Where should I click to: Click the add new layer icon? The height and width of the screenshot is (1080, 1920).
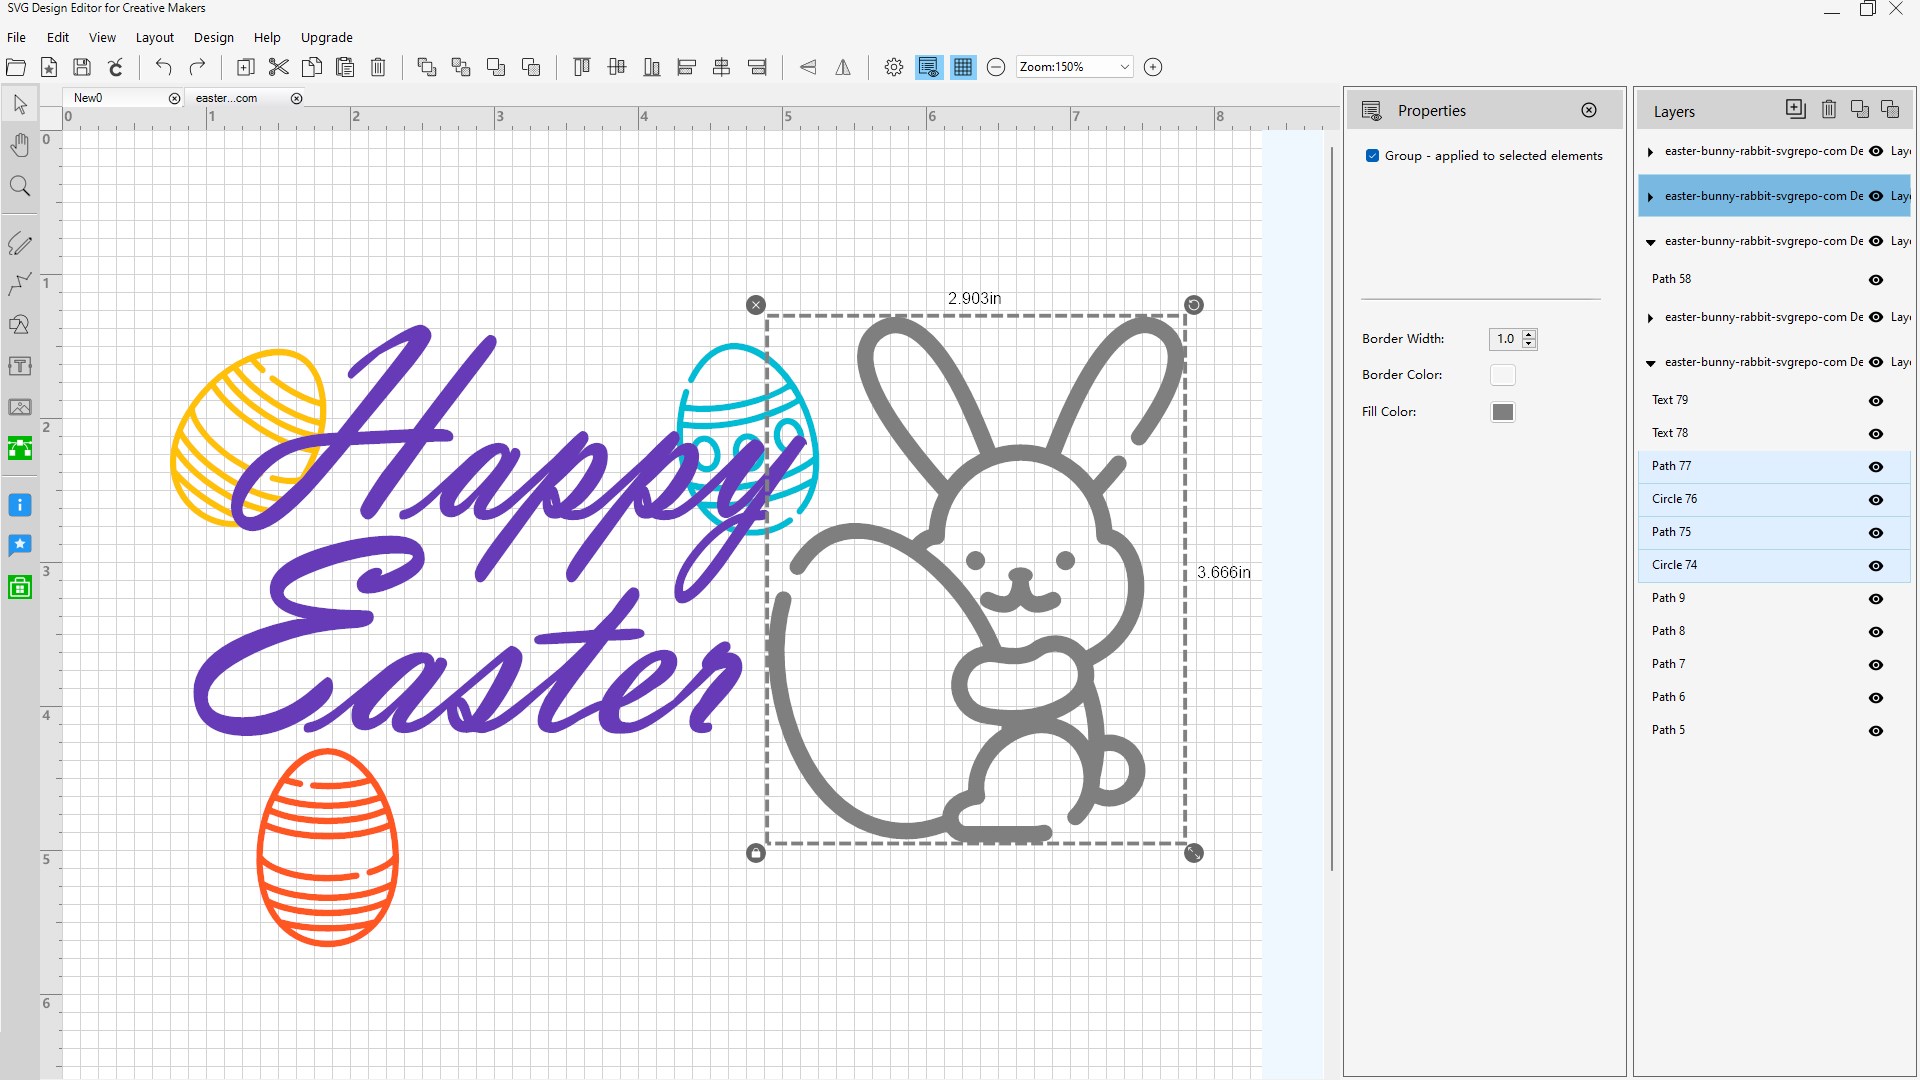tap(1795, 108)
